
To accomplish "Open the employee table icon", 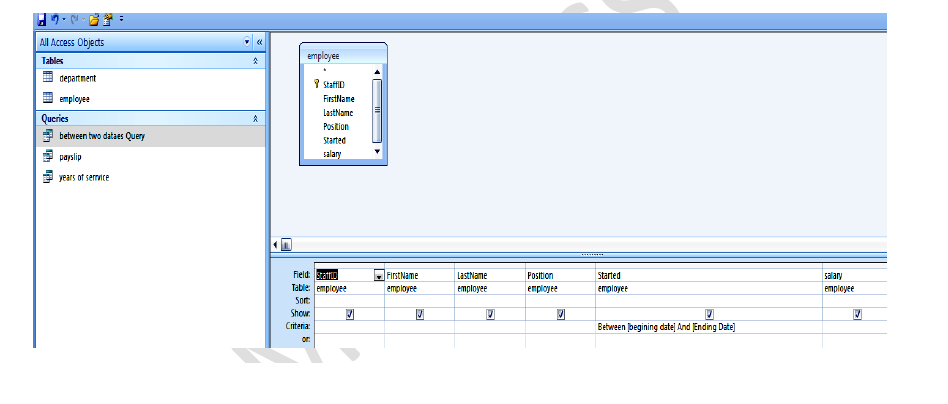I will (47, 99).
